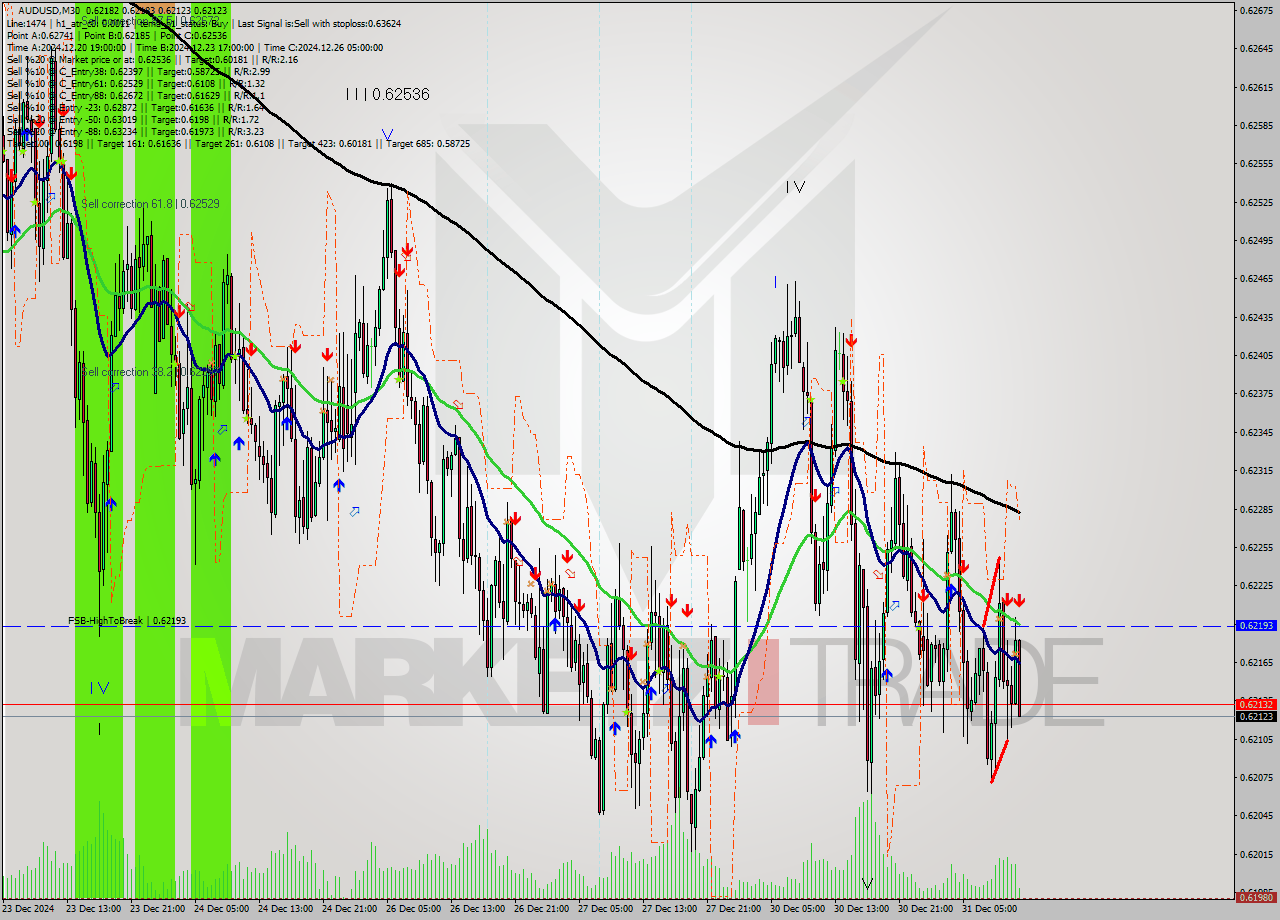Click the '27 Dec 05:00' time label
This screenshot has height=920, width=1280.
point(607,909)
